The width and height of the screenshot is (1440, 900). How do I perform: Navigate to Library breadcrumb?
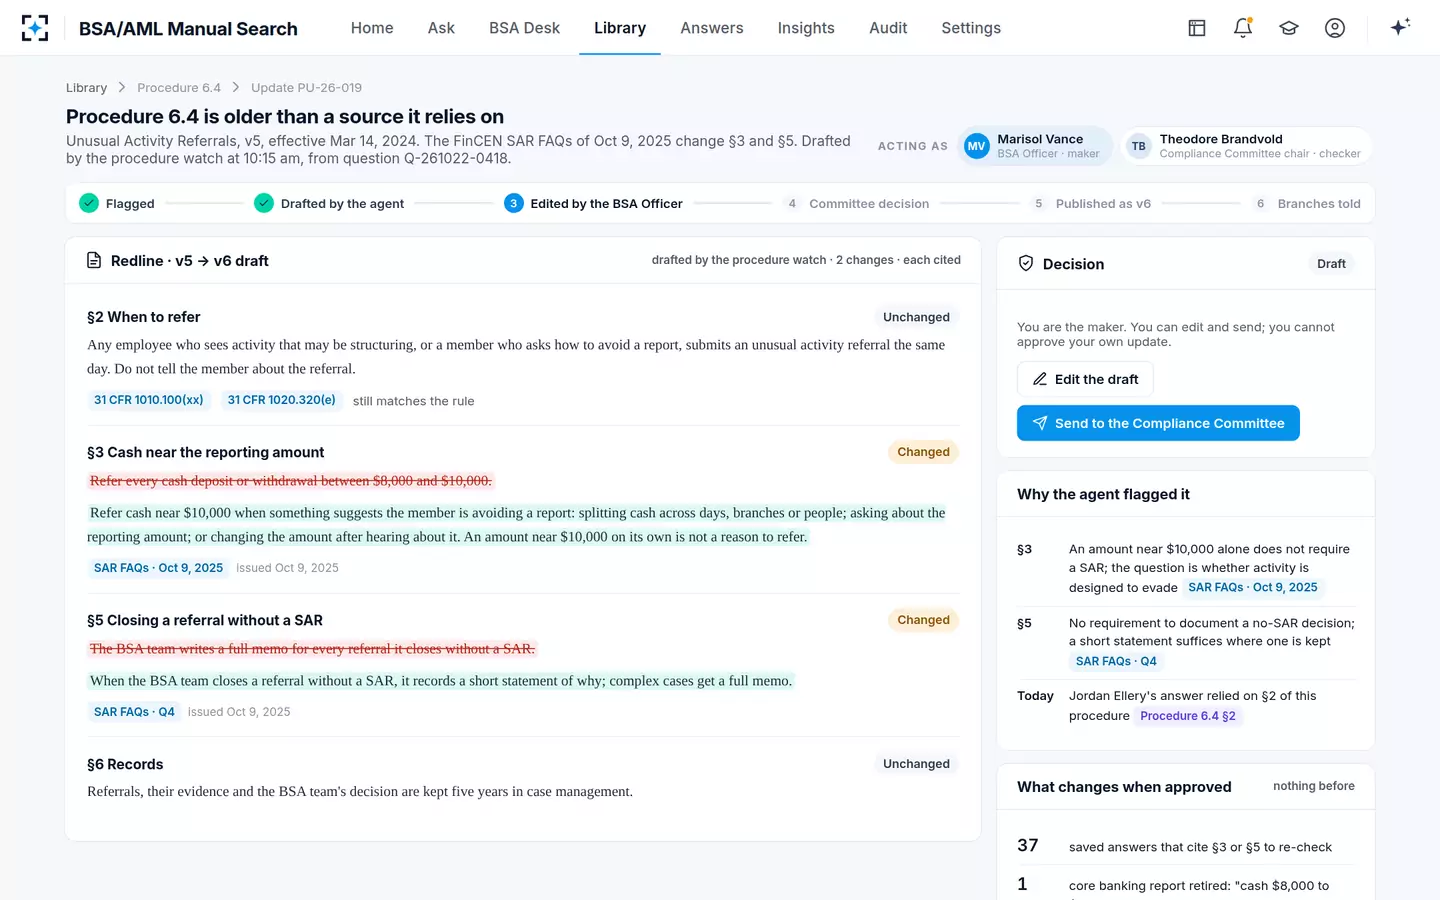coord(86,88)
